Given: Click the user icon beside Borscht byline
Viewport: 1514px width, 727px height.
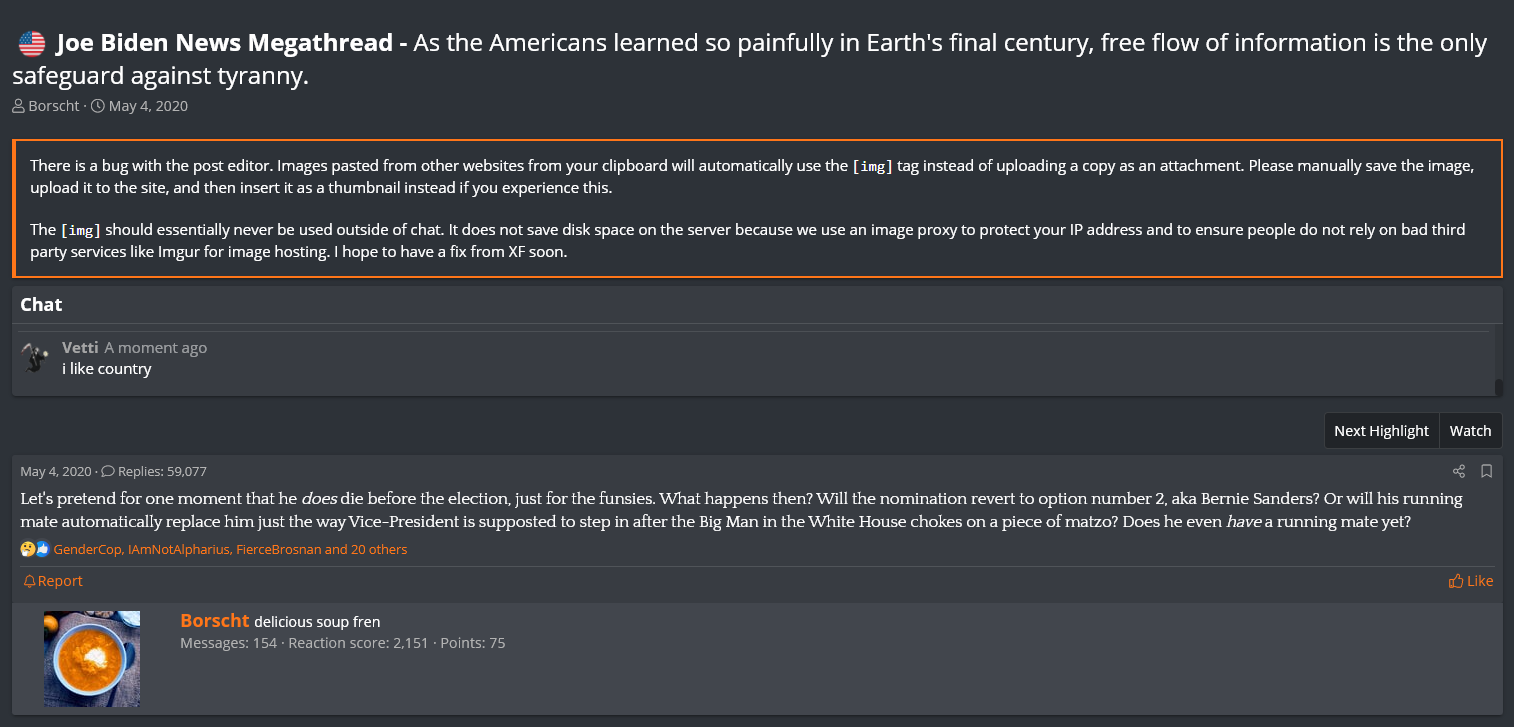Looking at the screenshot, I should coord(19,106).
